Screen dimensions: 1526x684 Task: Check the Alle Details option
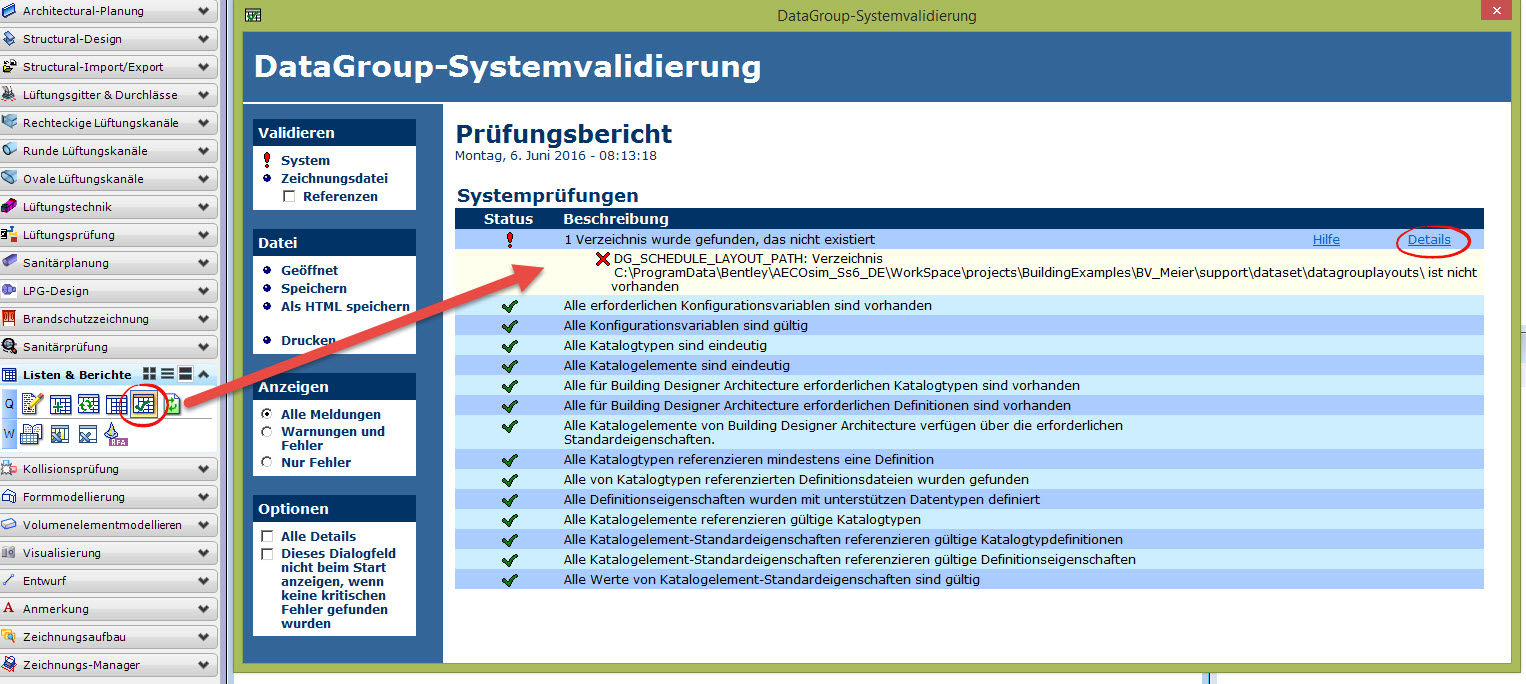(267, 537)
